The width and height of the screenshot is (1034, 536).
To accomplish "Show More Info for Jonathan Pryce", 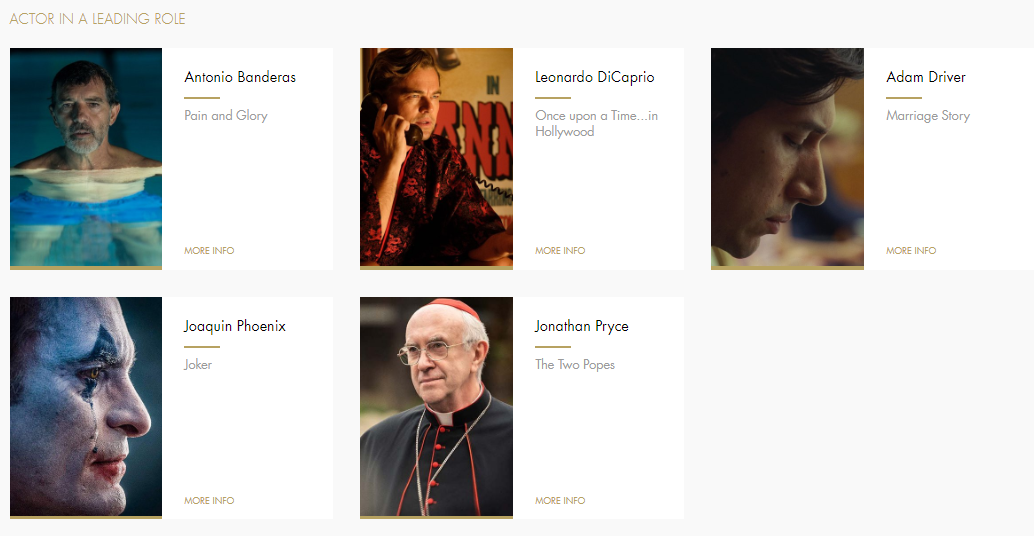I will [x=560, y=501].
